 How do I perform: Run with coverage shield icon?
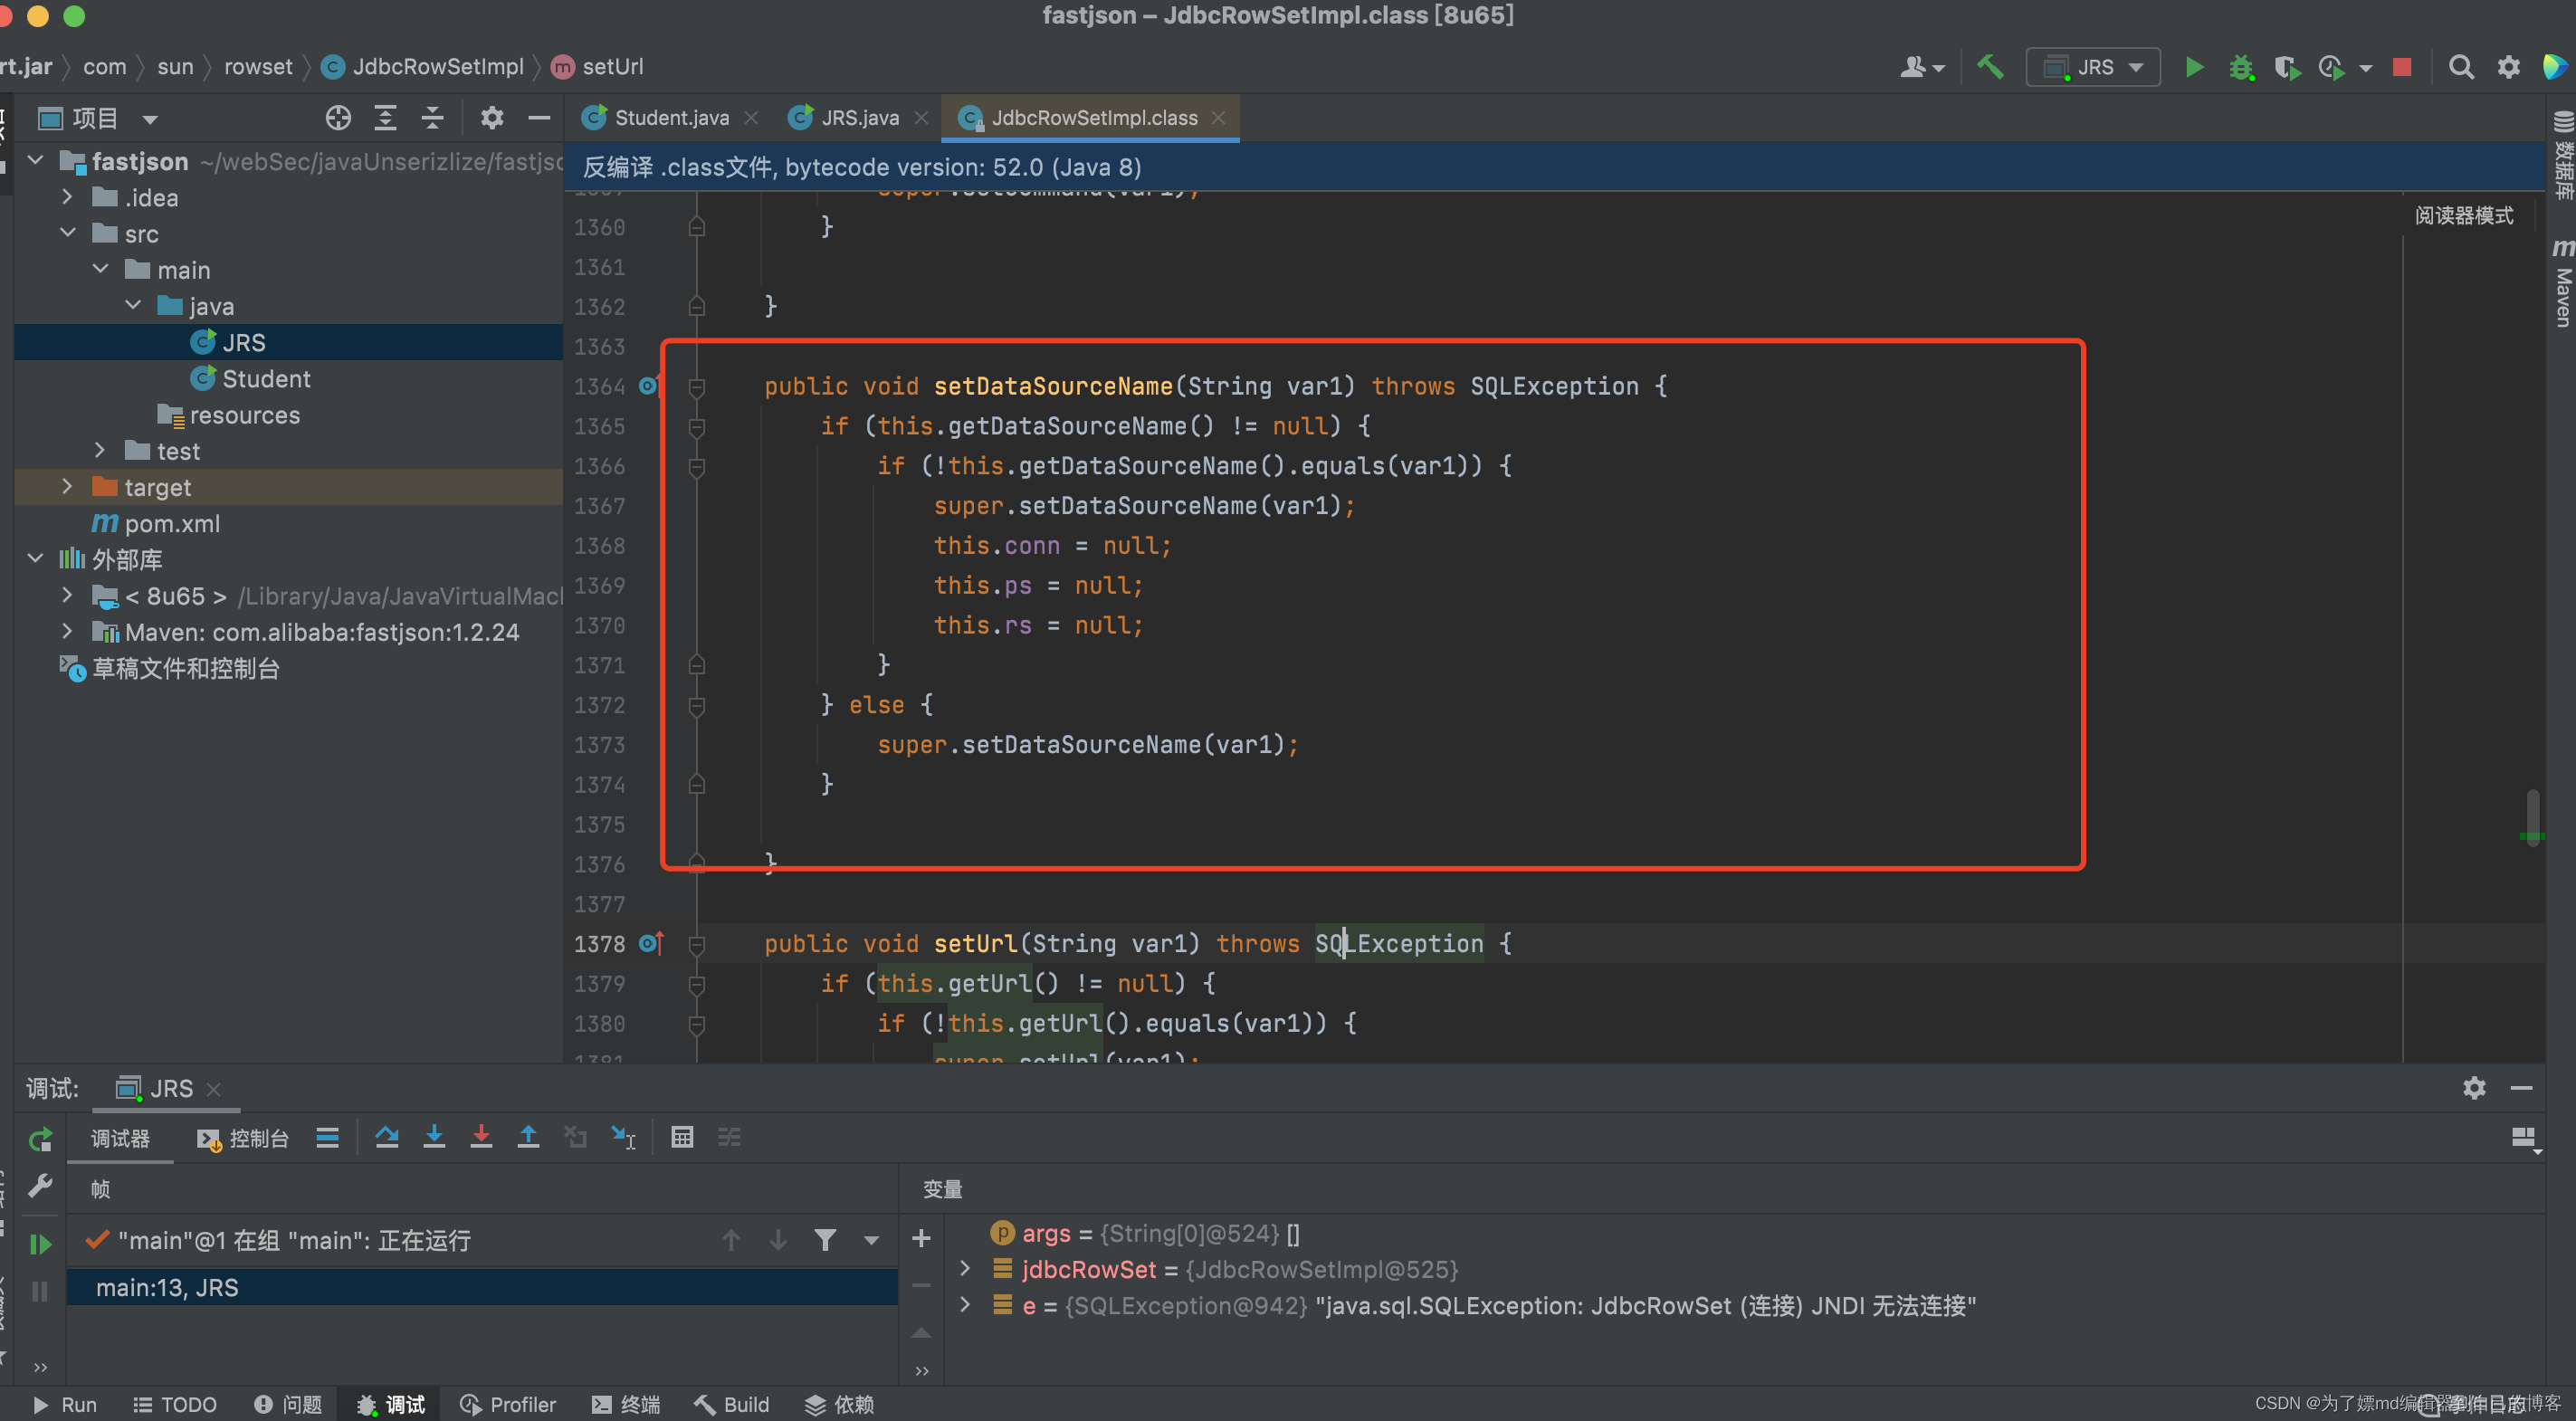point(2287,67)
